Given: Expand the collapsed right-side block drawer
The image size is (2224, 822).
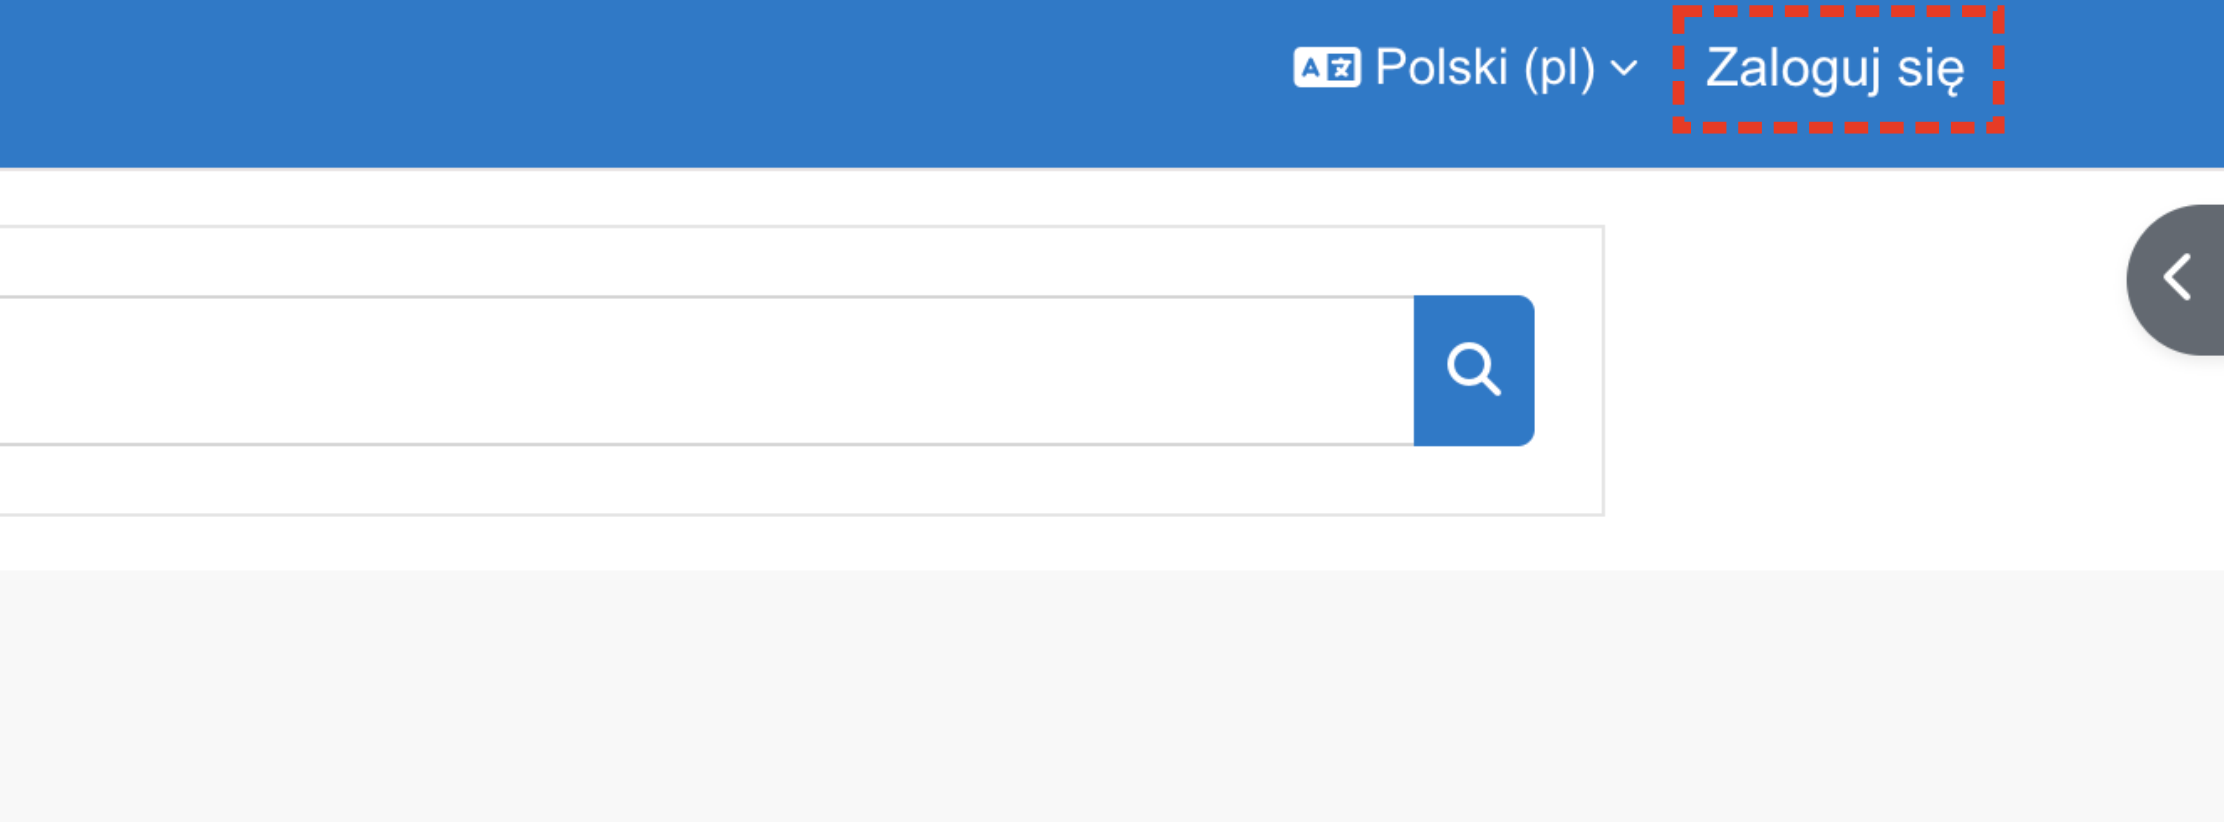Looking at the screenshot, I should point(2178,278).
